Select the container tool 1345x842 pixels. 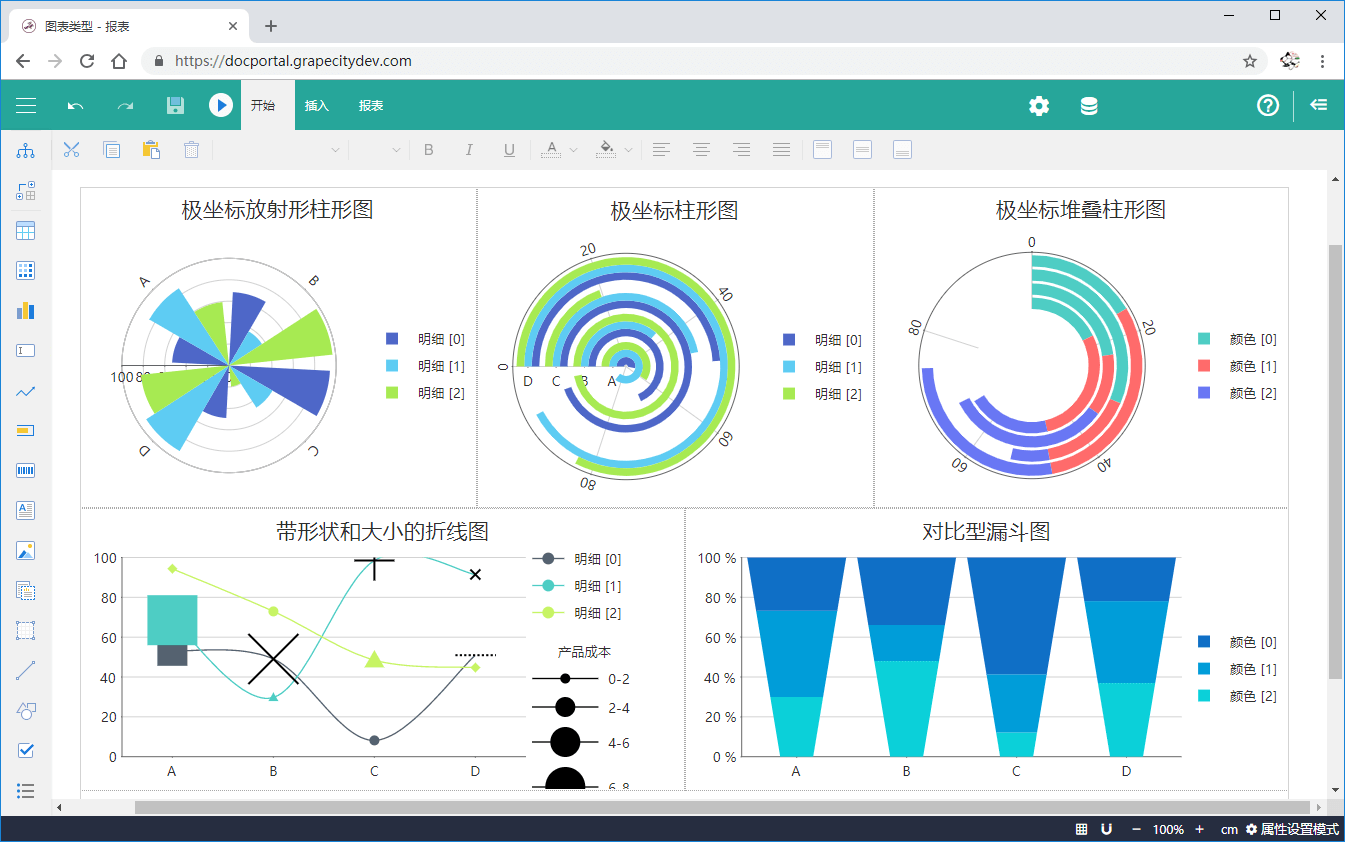26,631
